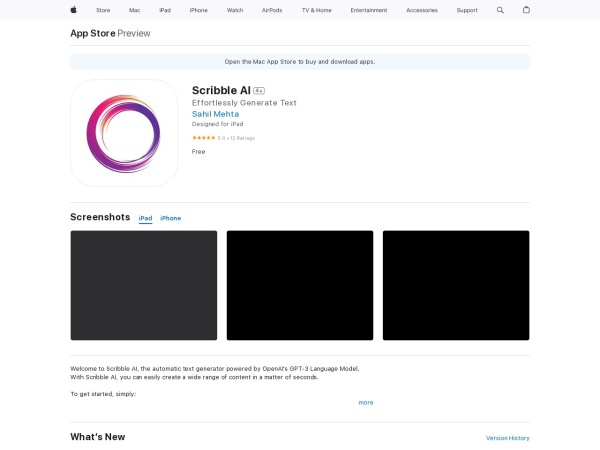Screen dimensions: 600x450
Task: Open the Mac menu item
Action: tap(134, 10)
